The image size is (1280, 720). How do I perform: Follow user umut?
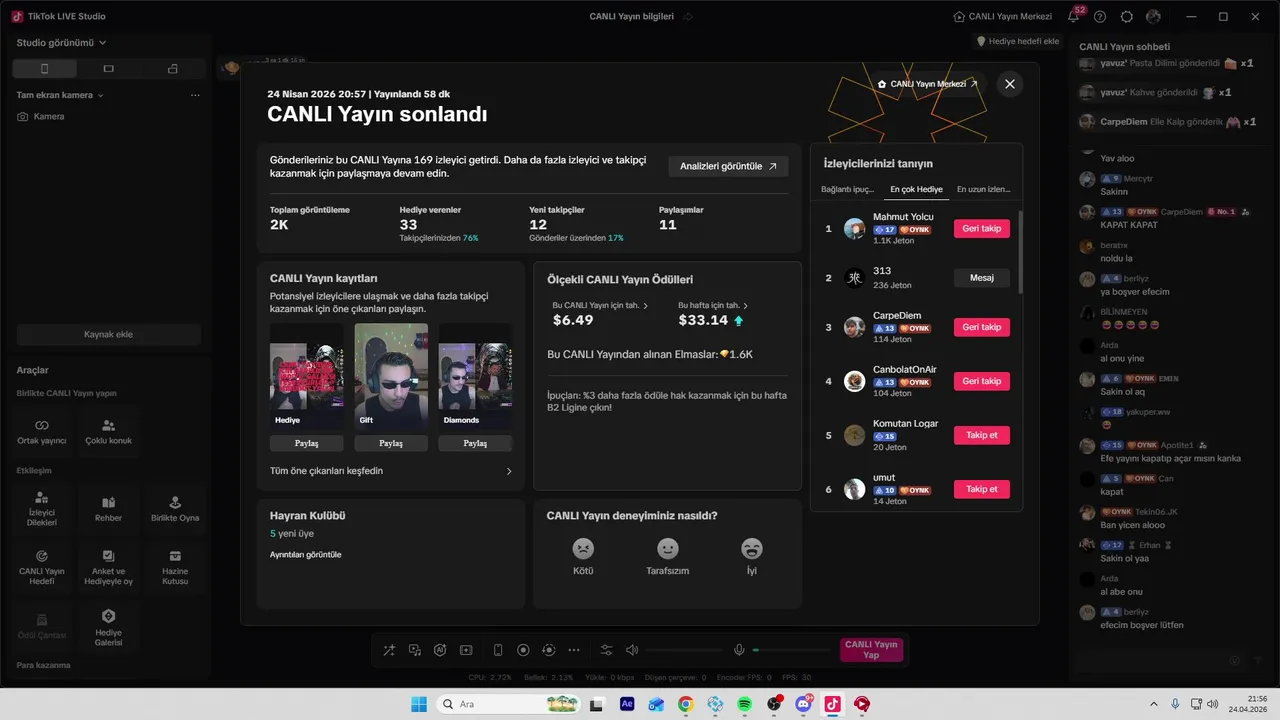(x=982, y=489)
